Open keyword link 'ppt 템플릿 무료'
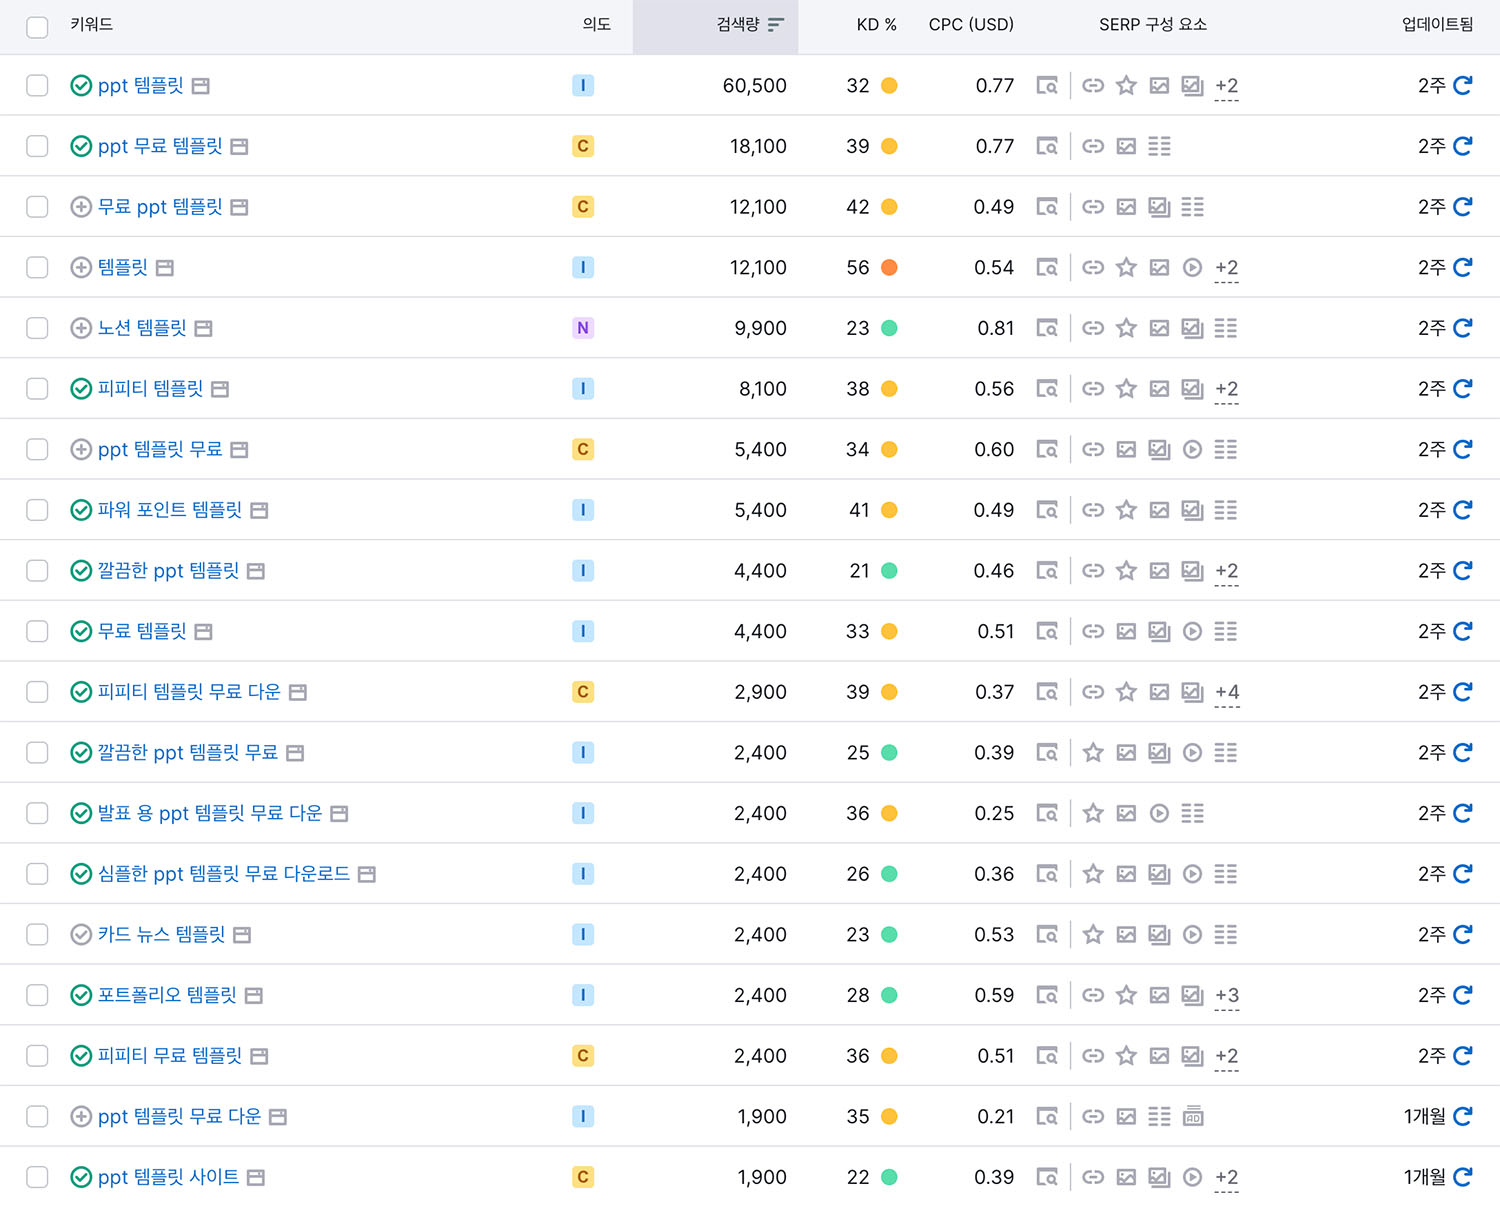The width and height of the screenshot is (1500, 1206). (160, 450)
